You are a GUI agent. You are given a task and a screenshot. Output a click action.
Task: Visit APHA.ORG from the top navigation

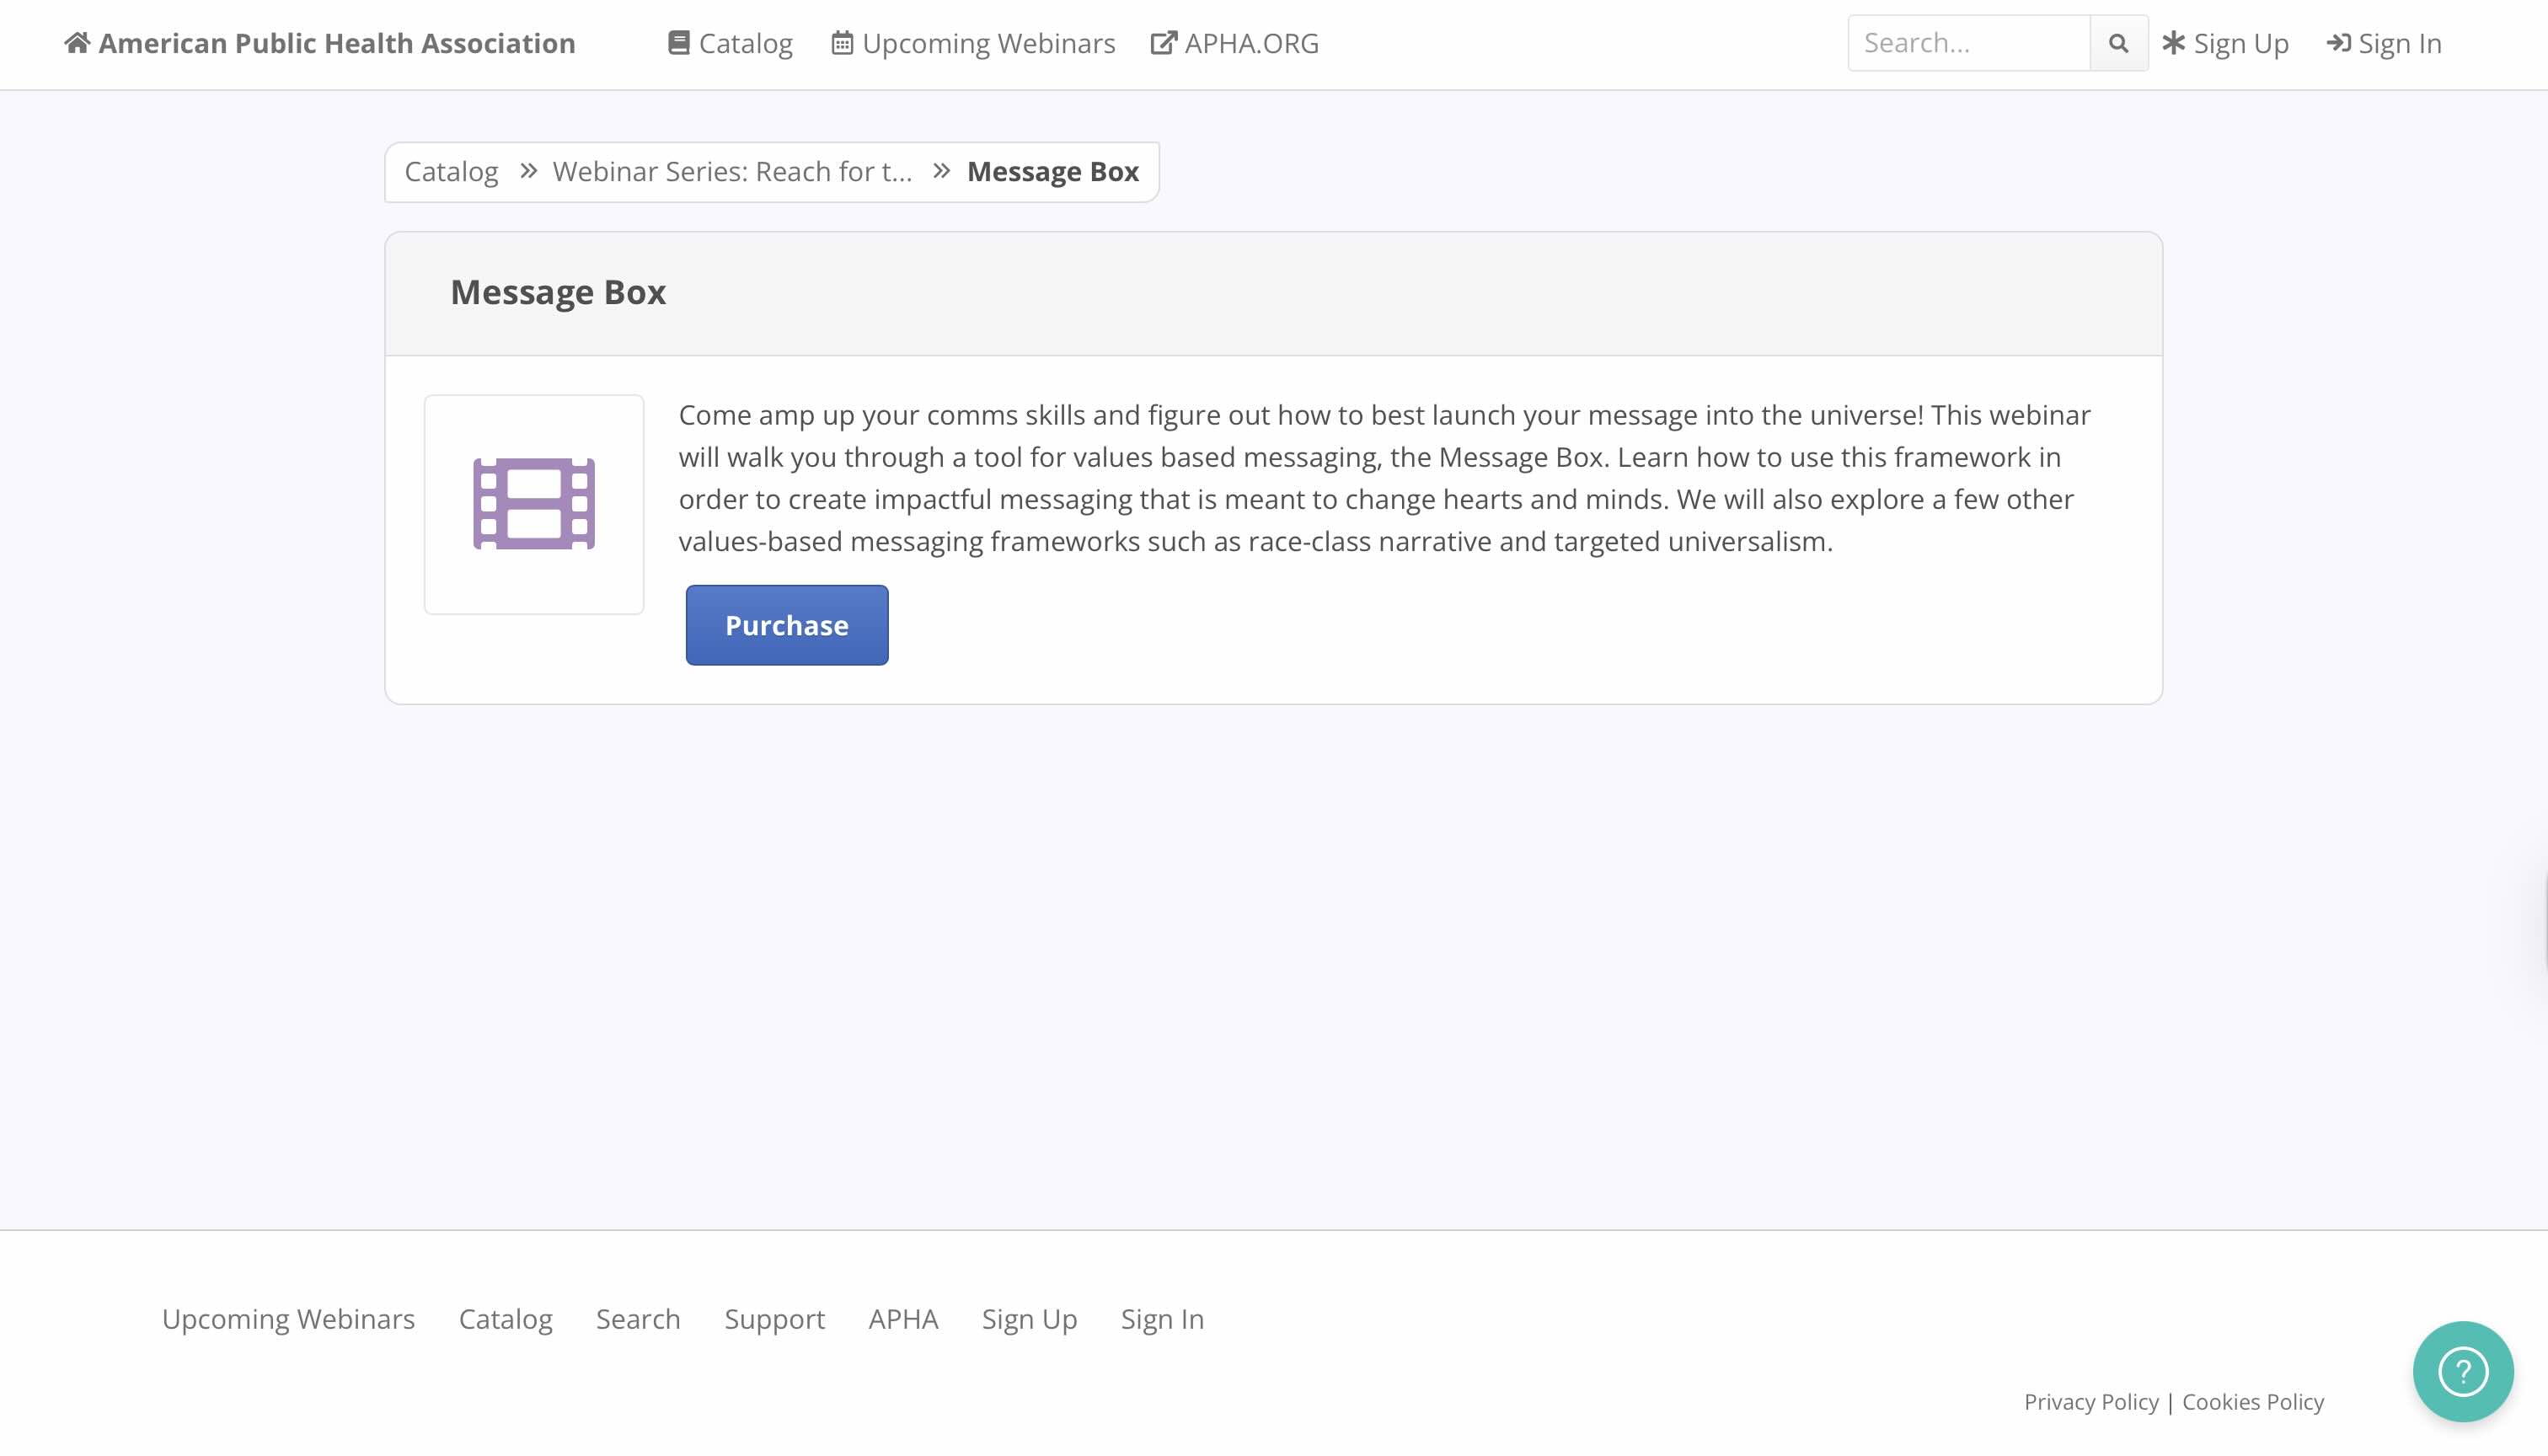tap(1235, 43)
